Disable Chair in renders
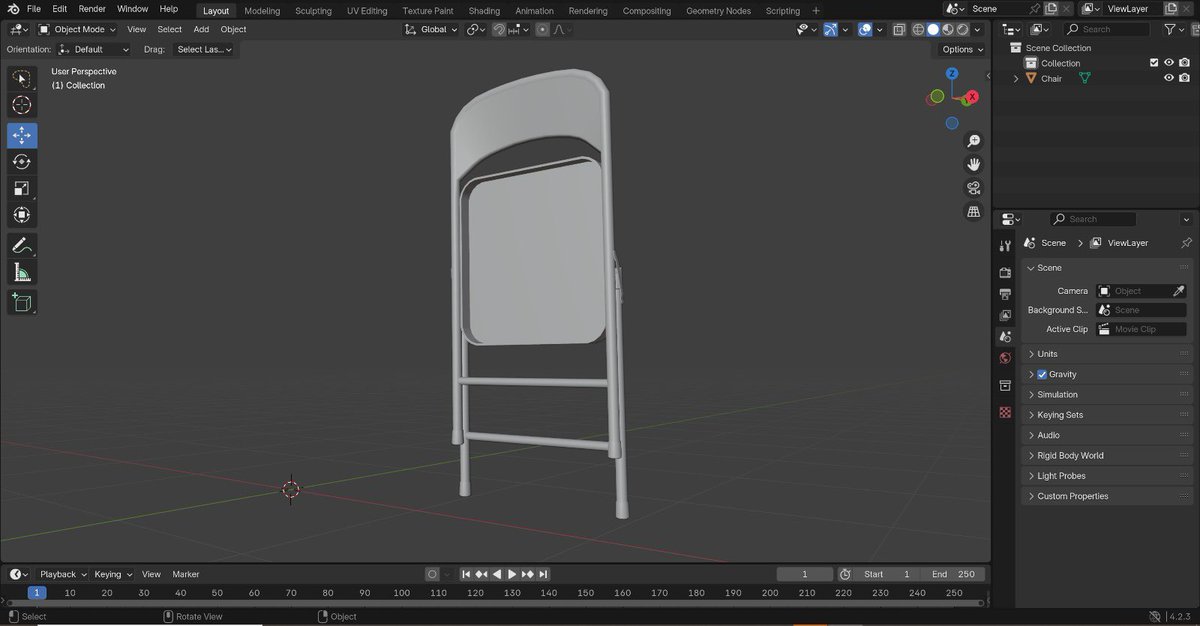The image size is (1200, 626). pos(1184,78)
